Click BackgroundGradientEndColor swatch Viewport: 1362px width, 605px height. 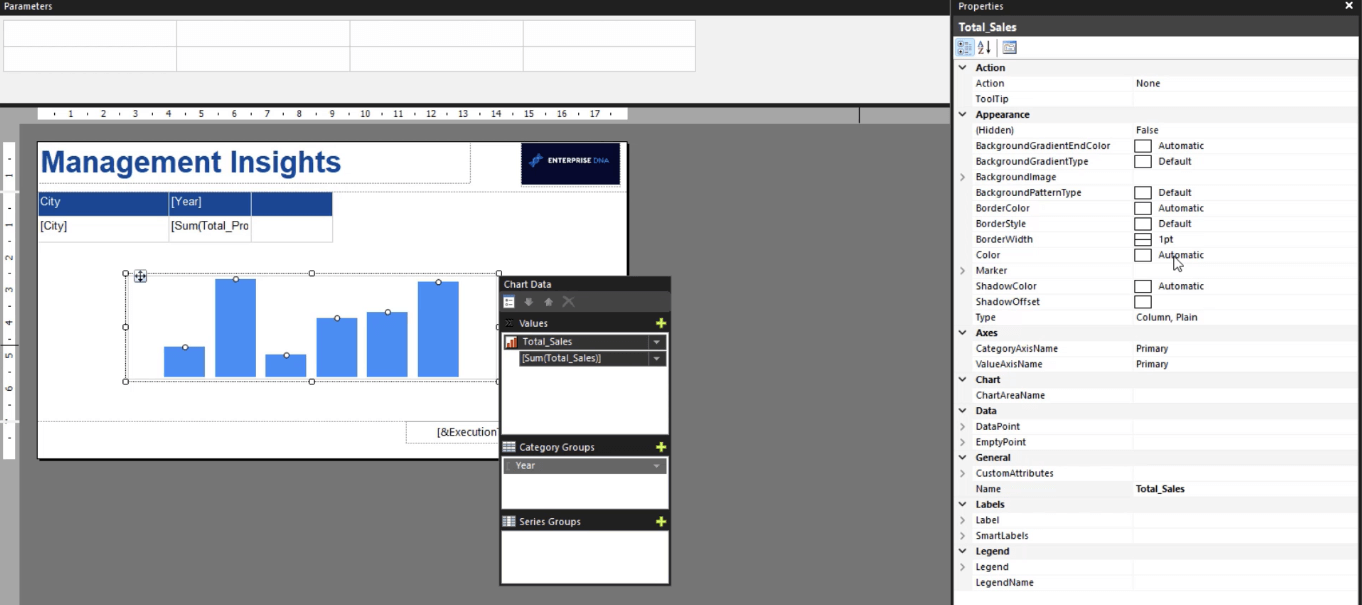[1143, 146]
